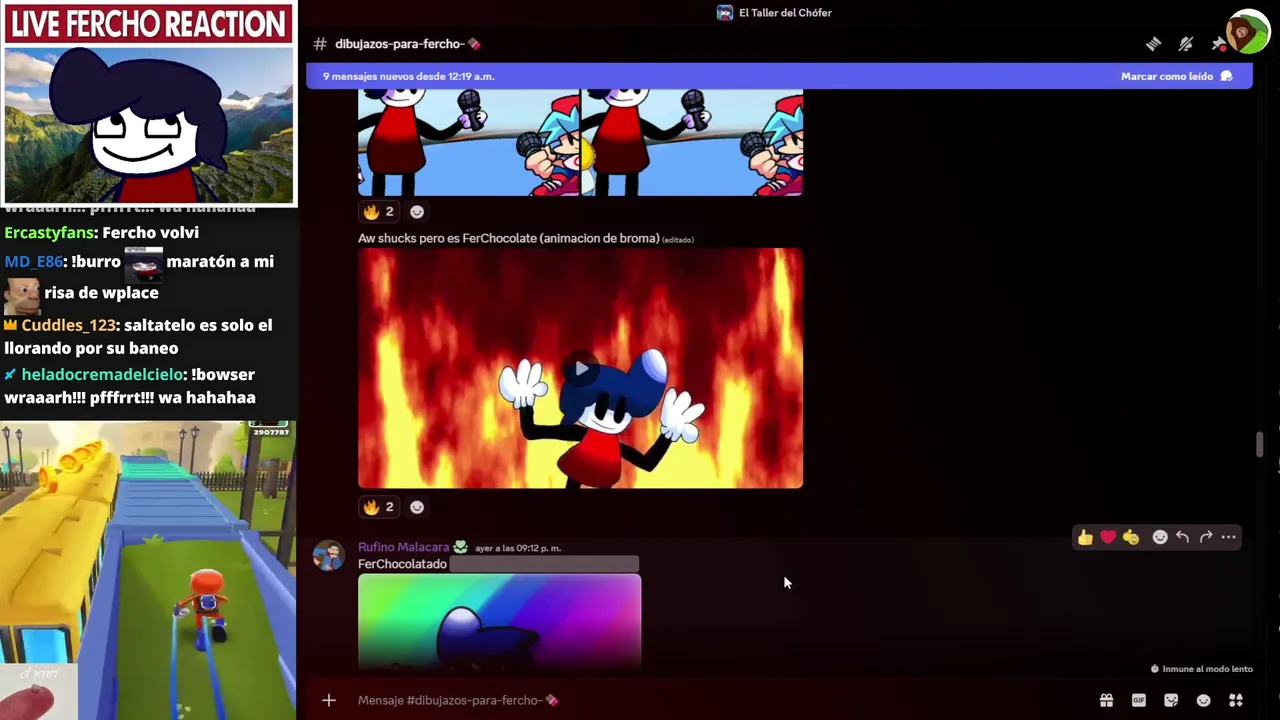The image size is (1280, 720).
Task: Click the chat scrollbar thumb
Action: click(1260, 445)
